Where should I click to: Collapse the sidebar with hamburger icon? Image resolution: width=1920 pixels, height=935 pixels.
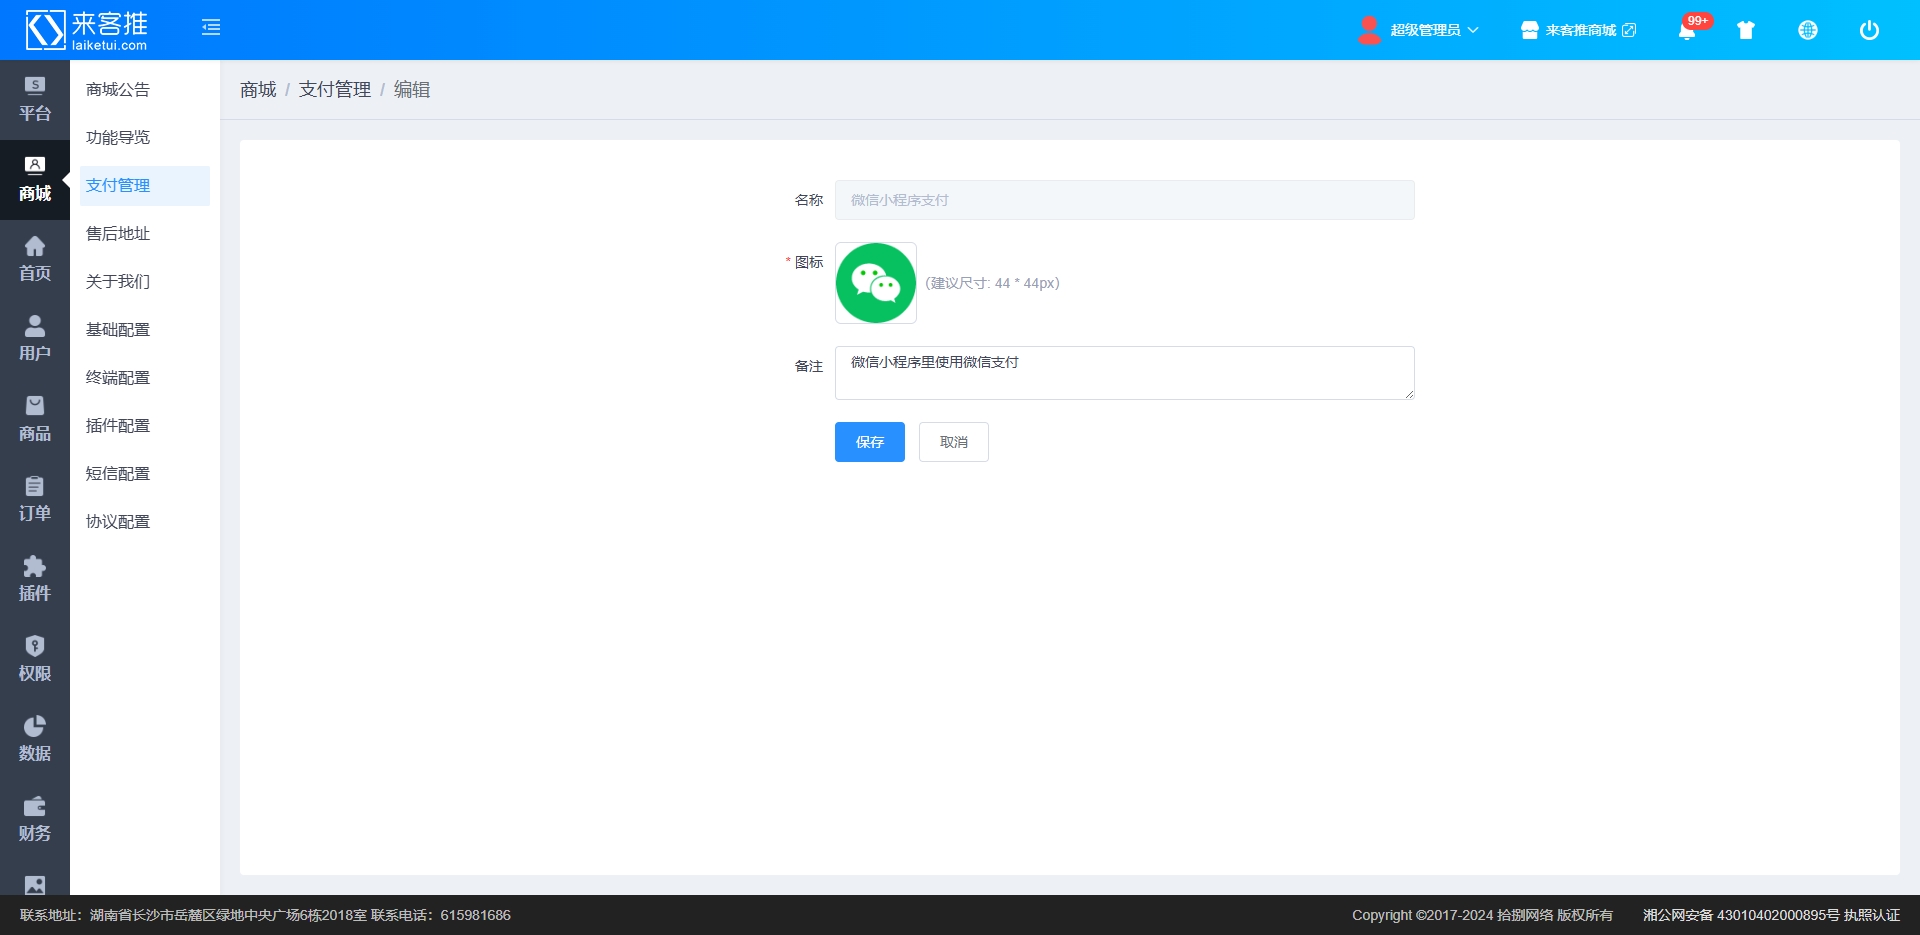(211, 28)
